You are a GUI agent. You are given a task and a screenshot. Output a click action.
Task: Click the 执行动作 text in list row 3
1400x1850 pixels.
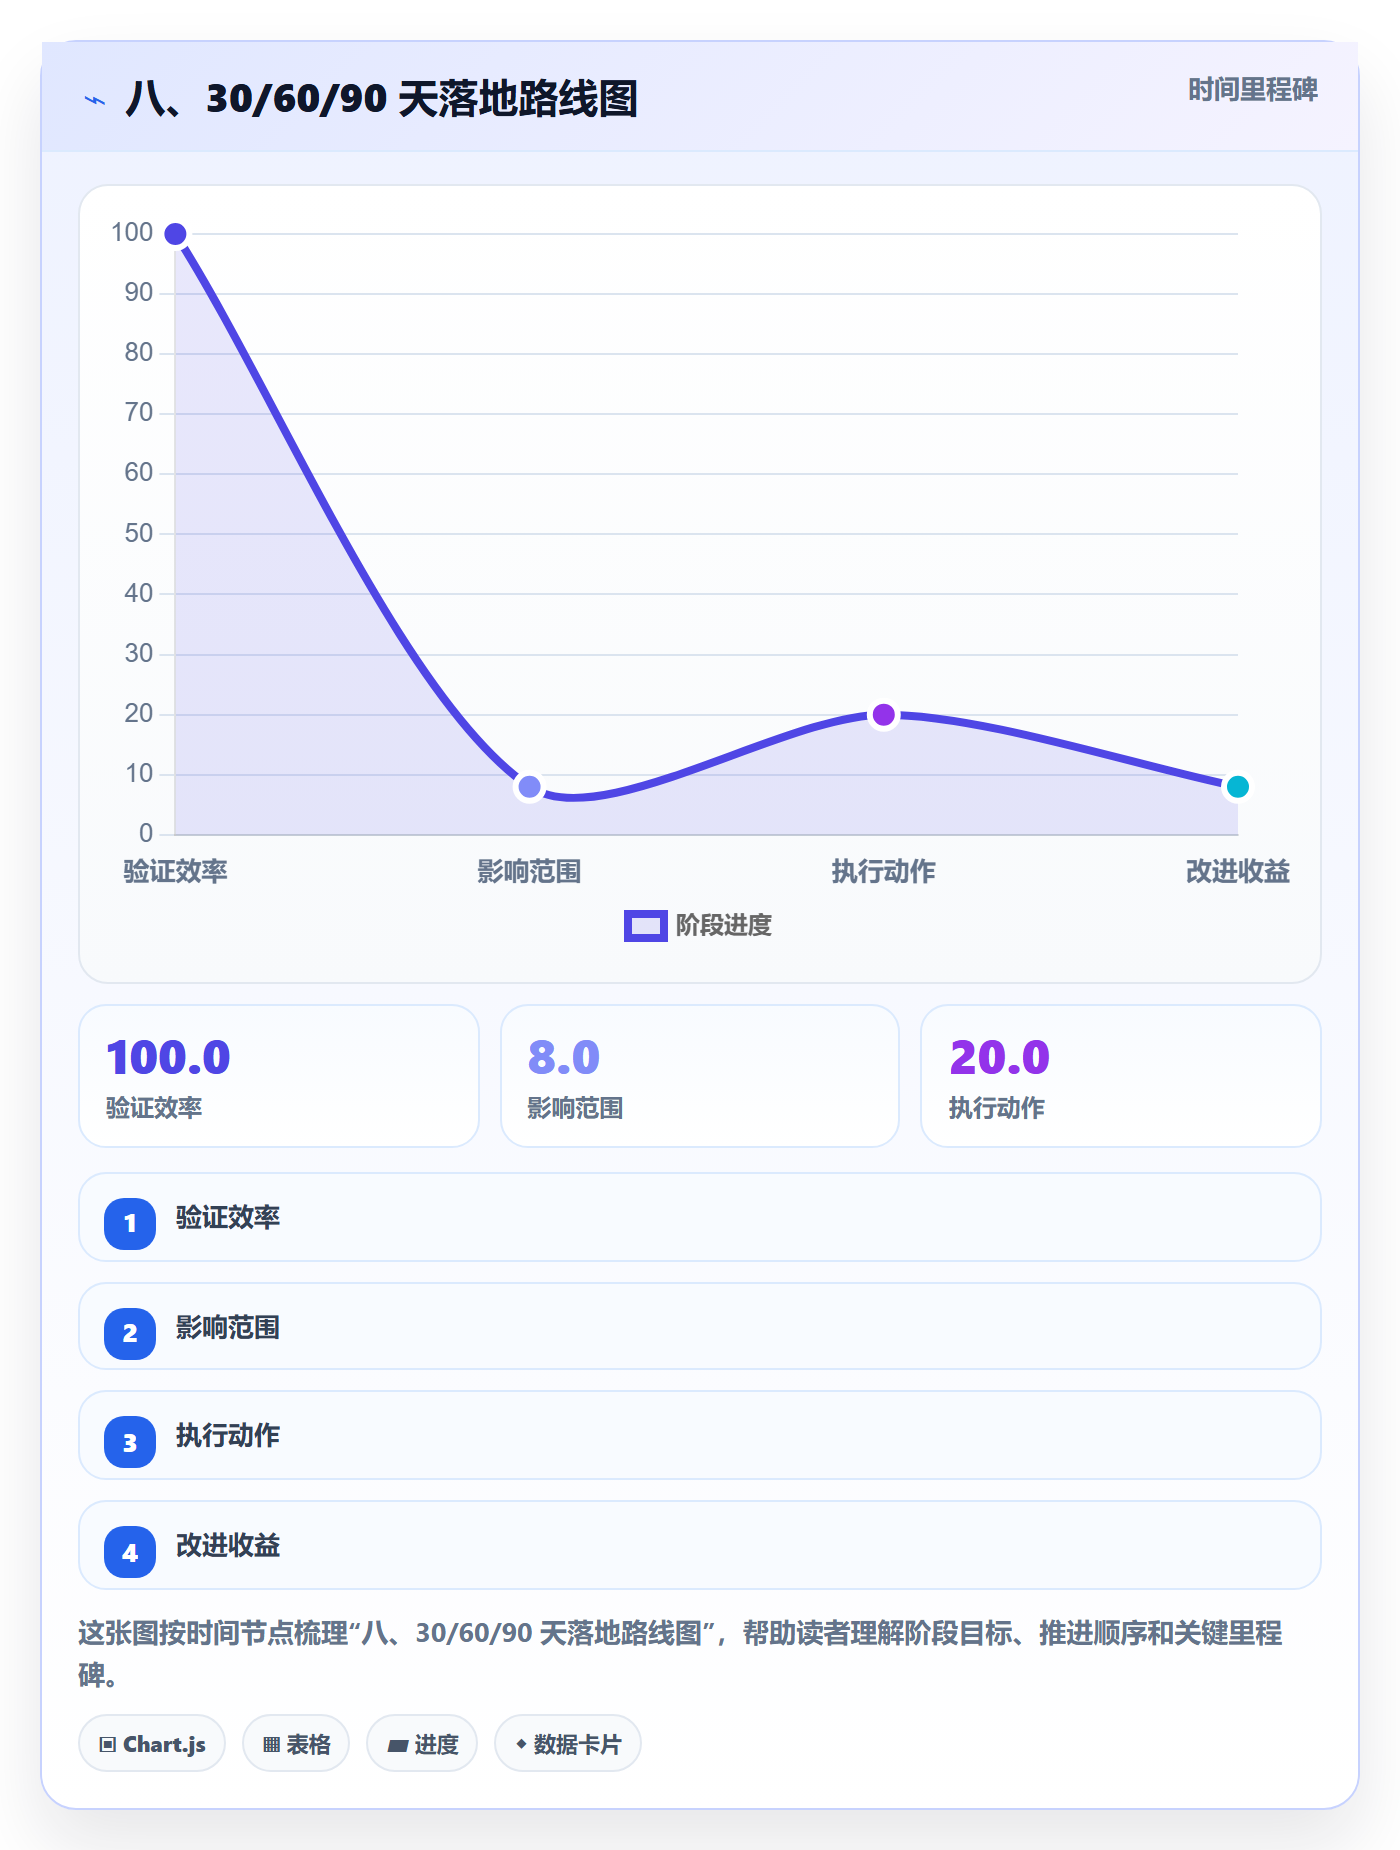(x=228, y=1436)
